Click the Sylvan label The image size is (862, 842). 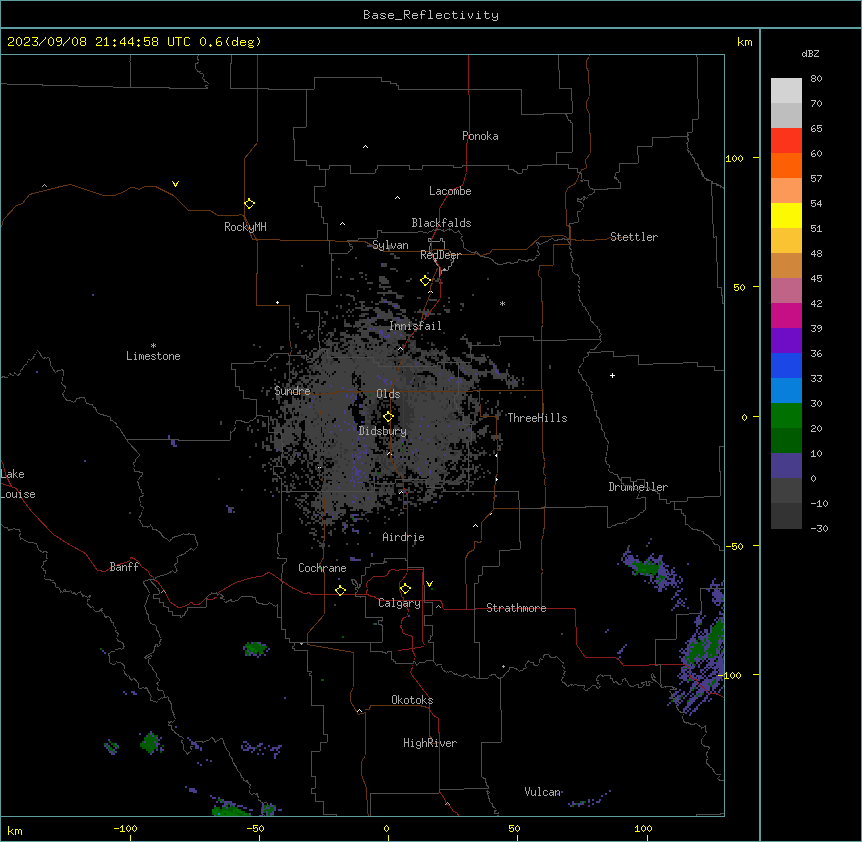(x=390, y=245)
